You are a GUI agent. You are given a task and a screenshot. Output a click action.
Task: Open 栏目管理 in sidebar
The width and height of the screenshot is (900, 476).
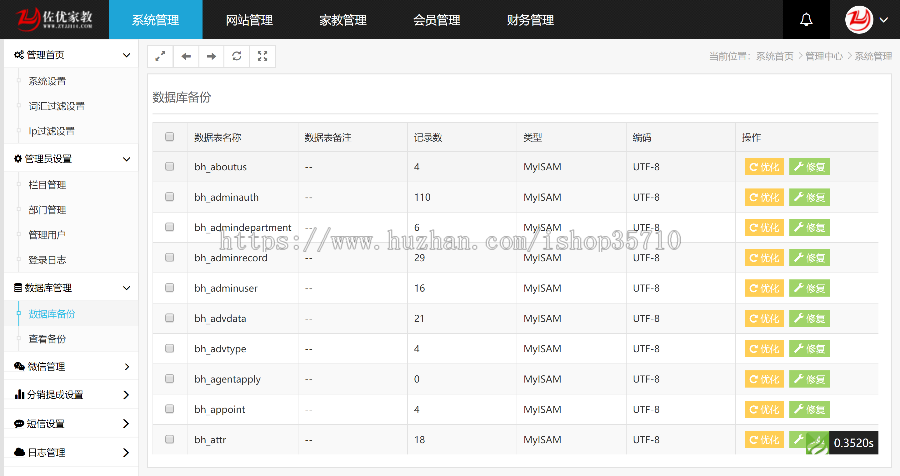(x=47, y=185)
